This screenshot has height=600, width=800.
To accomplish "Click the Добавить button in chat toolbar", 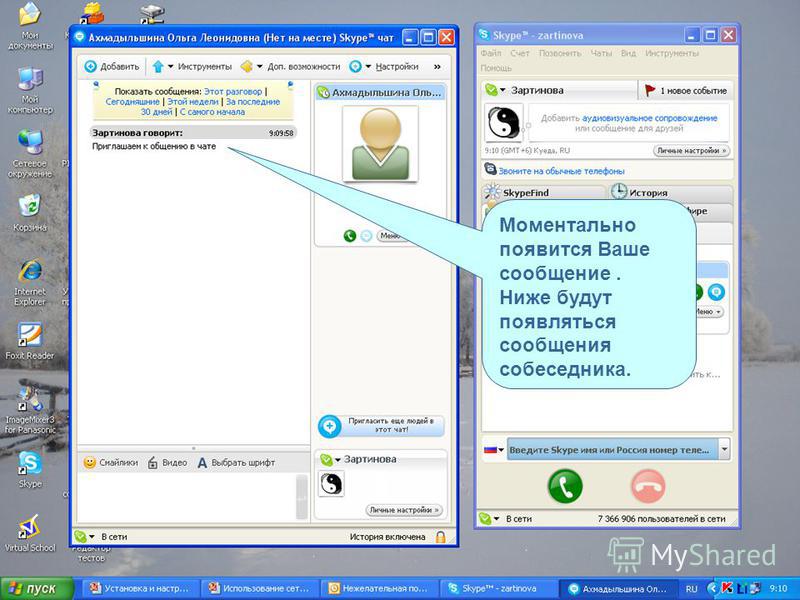I will coord(112,66).
